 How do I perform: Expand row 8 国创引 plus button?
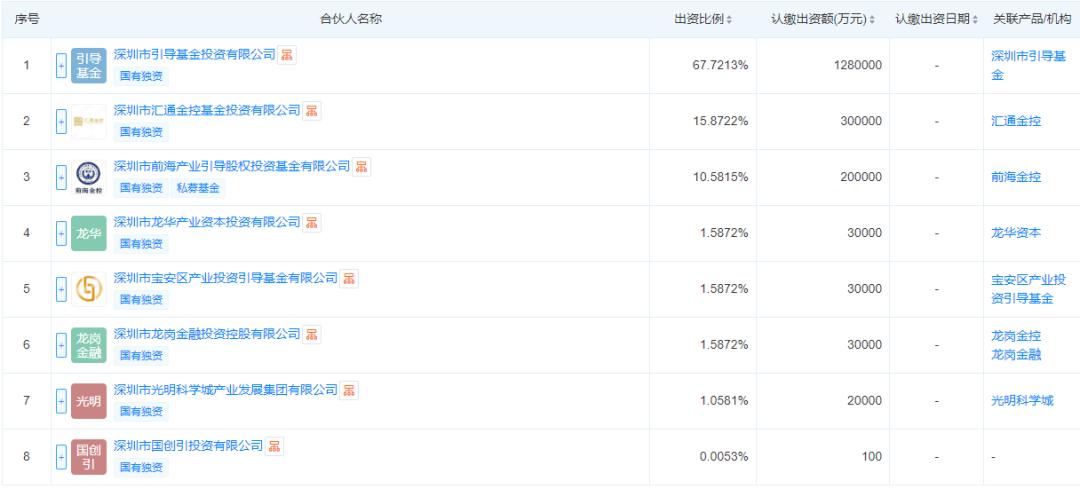[x=61, y=458]
